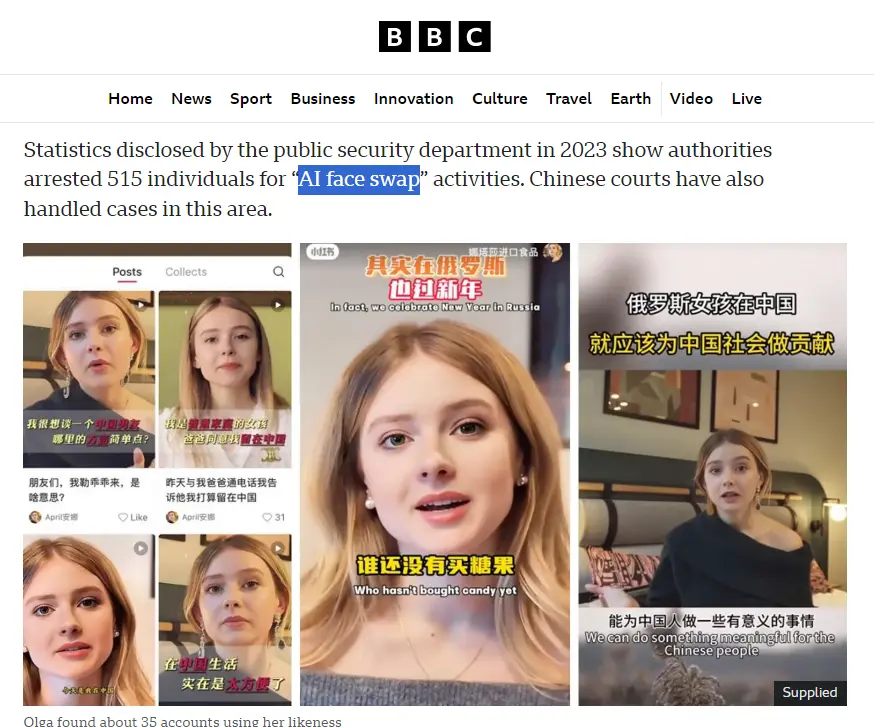Click the heart Like icon under the first post

click(x=123, y=517)
